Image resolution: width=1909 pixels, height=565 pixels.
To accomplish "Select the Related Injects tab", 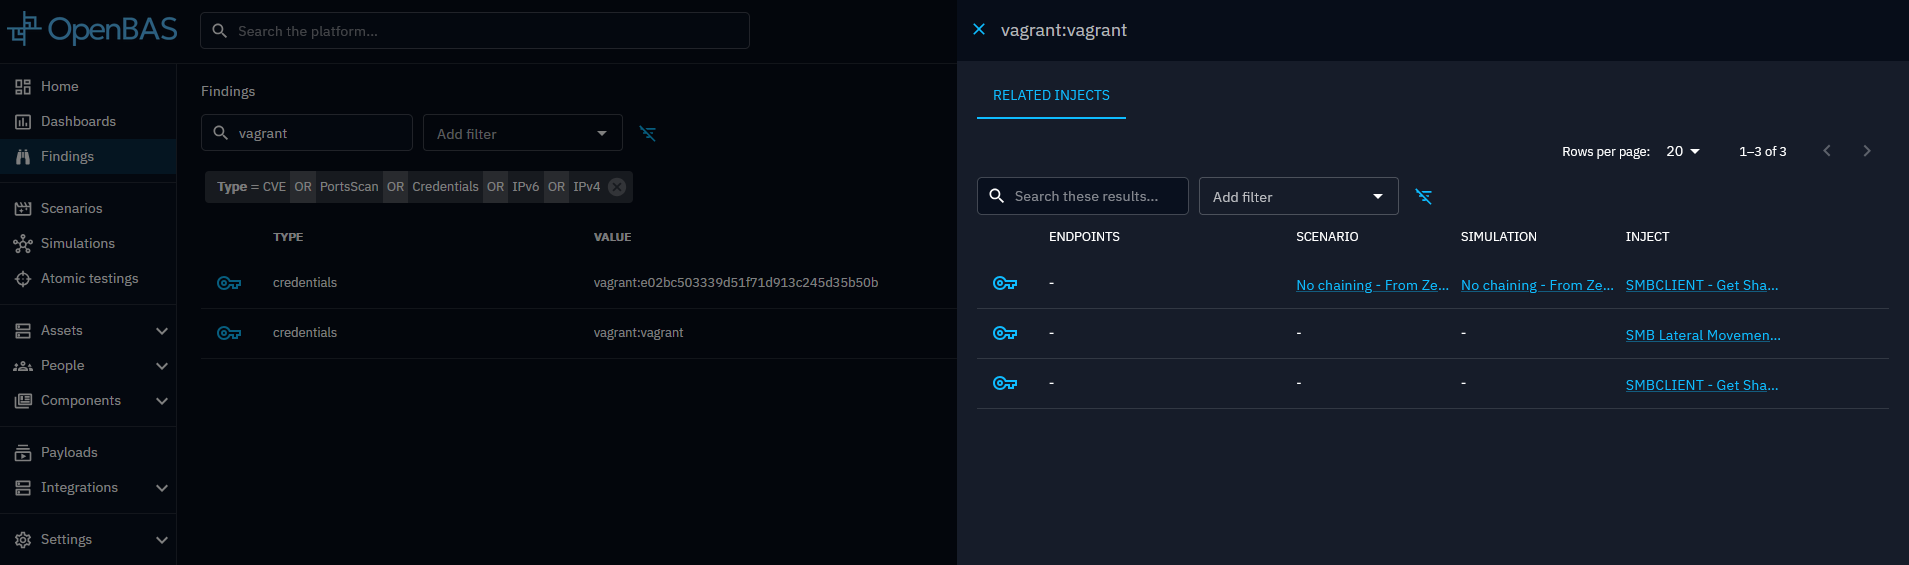I will click(1051, 95).
